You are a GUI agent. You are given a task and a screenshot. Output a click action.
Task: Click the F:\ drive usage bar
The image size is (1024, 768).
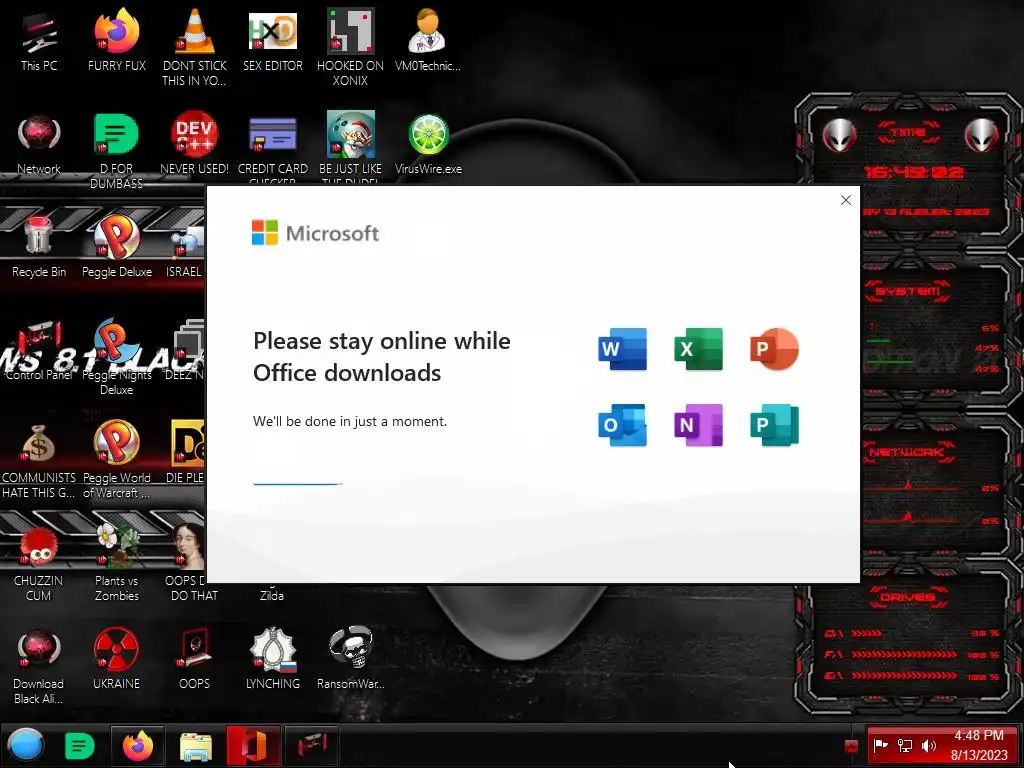point(904,654)
